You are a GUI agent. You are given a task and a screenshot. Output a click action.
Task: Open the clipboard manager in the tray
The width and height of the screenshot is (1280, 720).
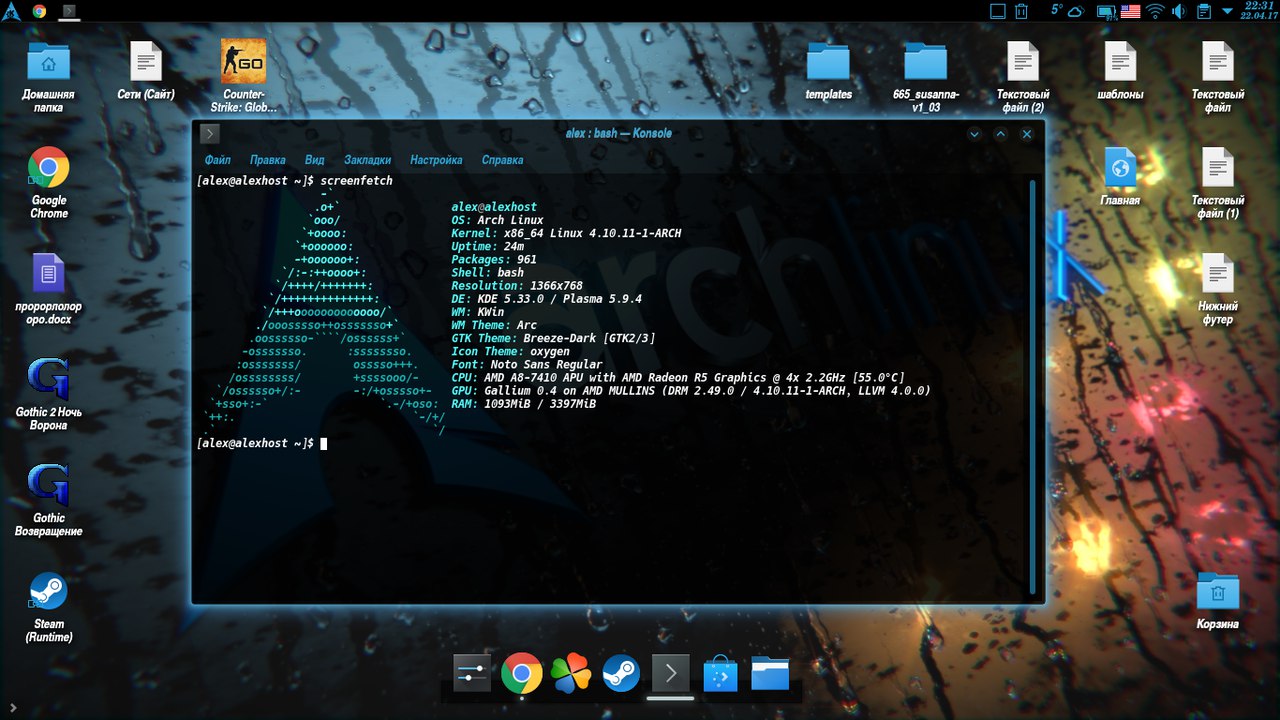coord(1203,11)
